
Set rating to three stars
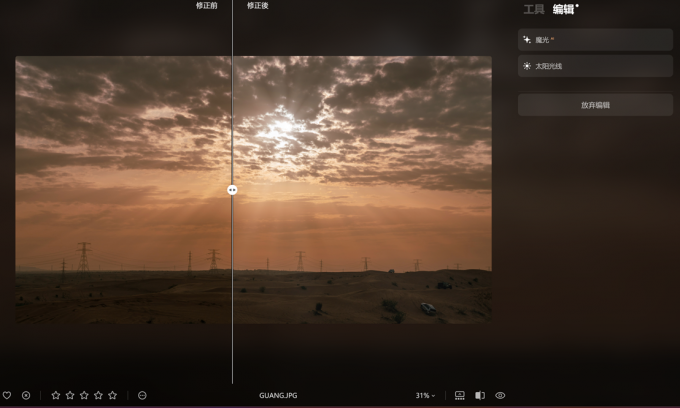point(84,395)
